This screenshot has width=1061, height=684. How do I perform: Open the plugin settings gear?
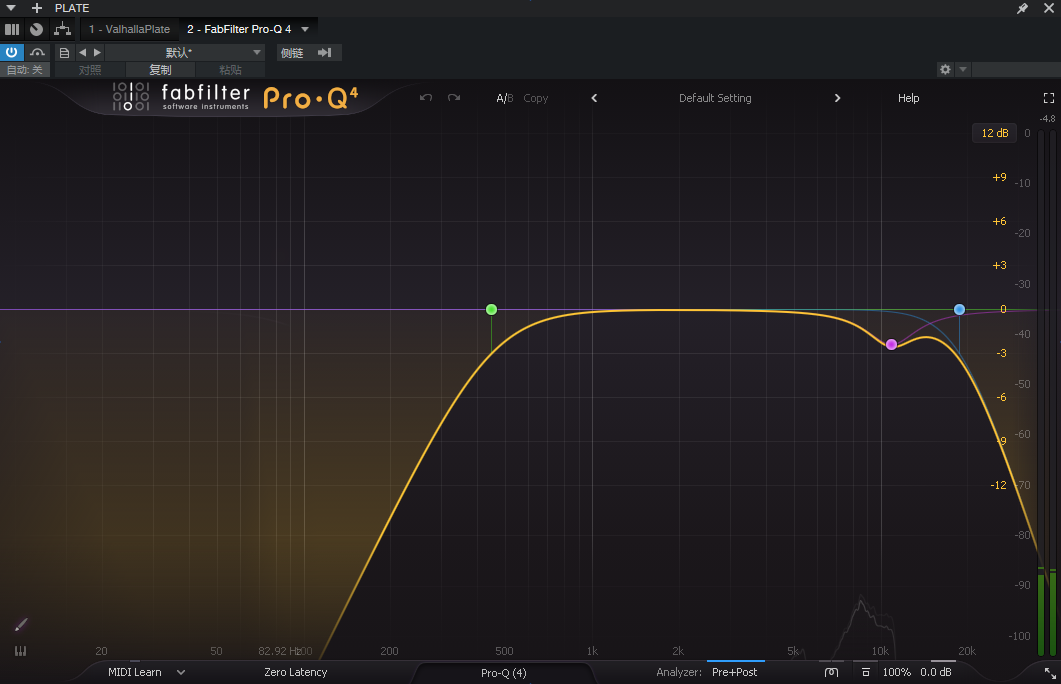click(945, 69)
